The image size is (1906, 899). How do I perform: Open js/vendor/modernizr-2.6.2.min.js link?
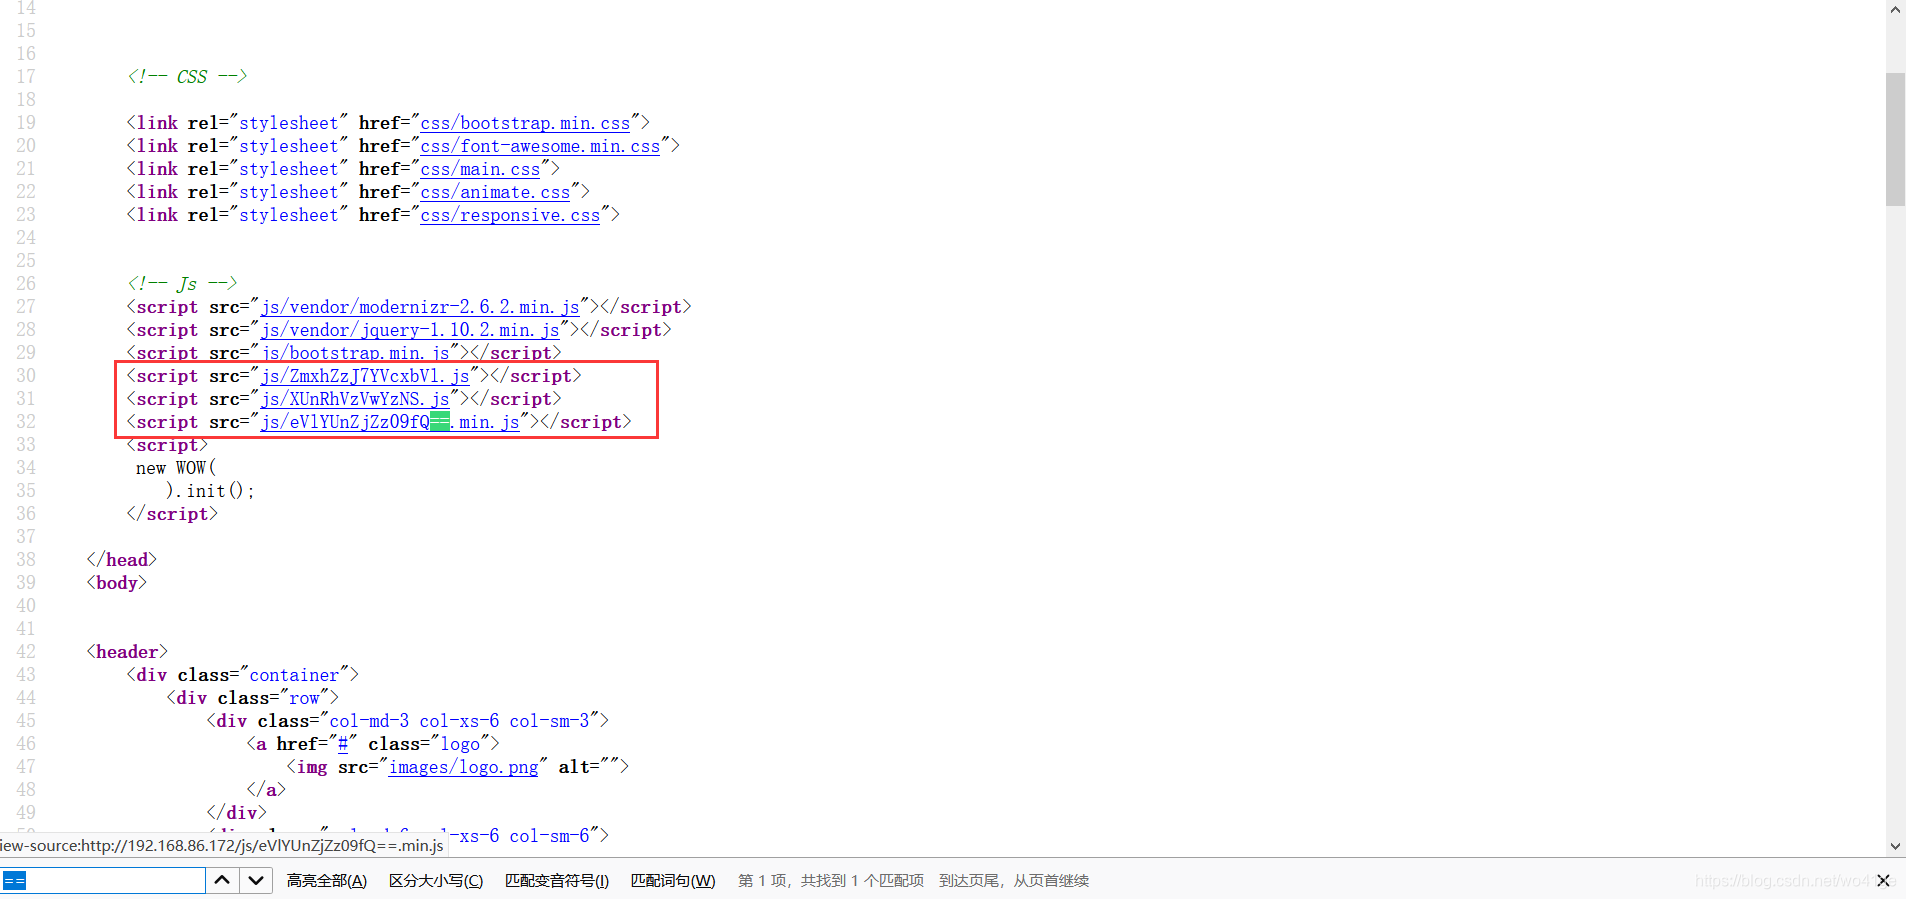(x=420, y=307)
